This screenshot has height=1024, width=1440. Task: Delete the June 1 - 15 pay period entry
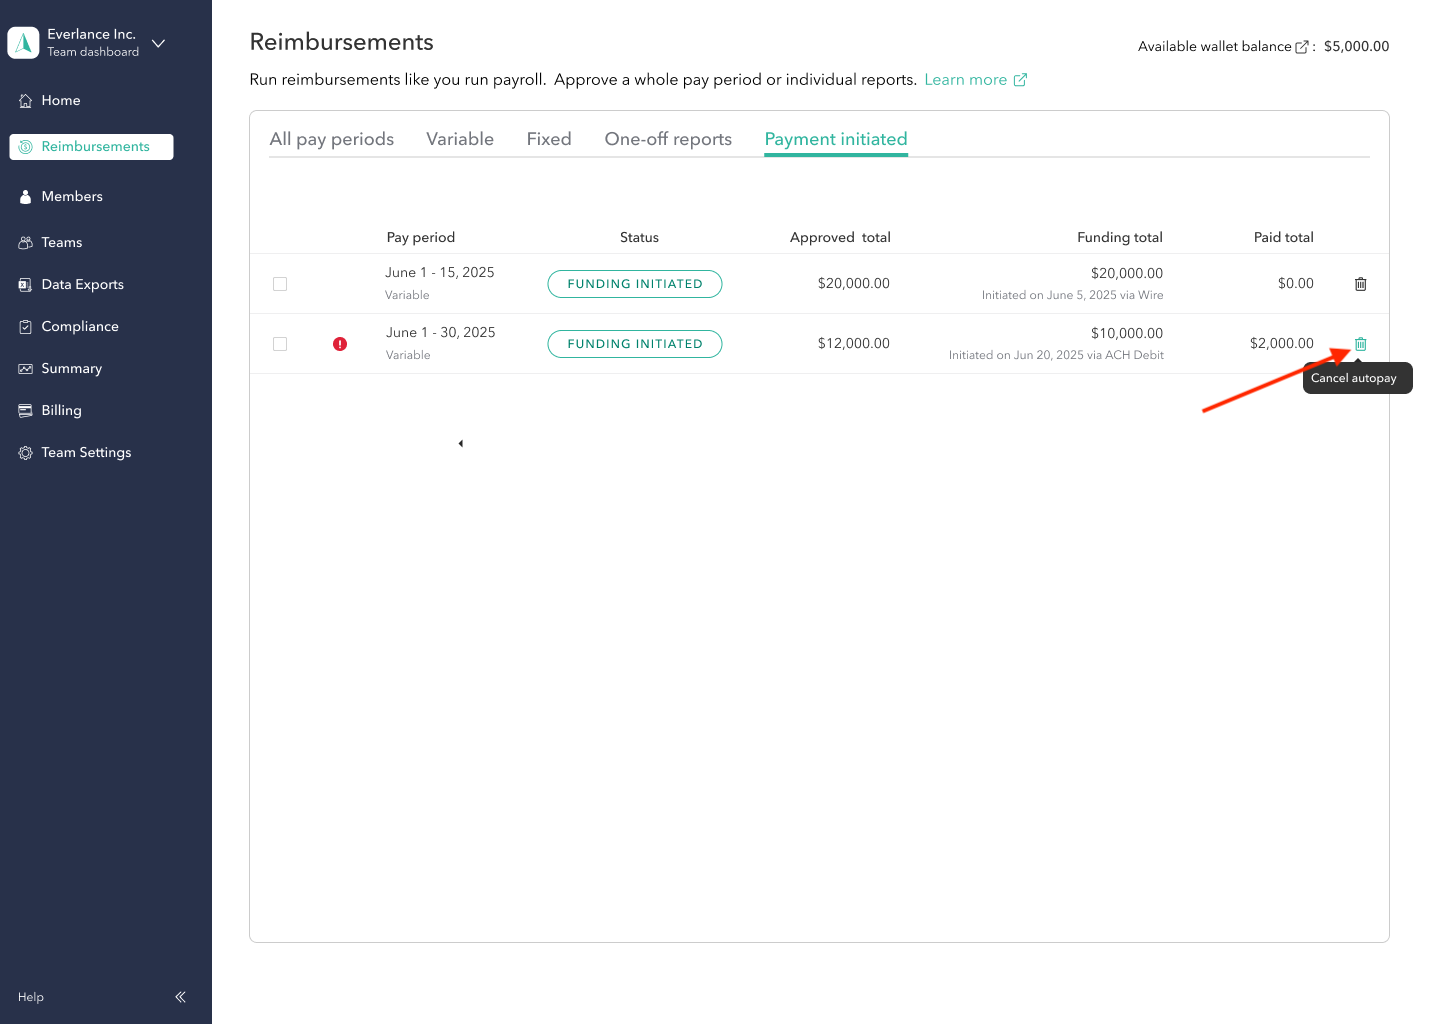1360,283
